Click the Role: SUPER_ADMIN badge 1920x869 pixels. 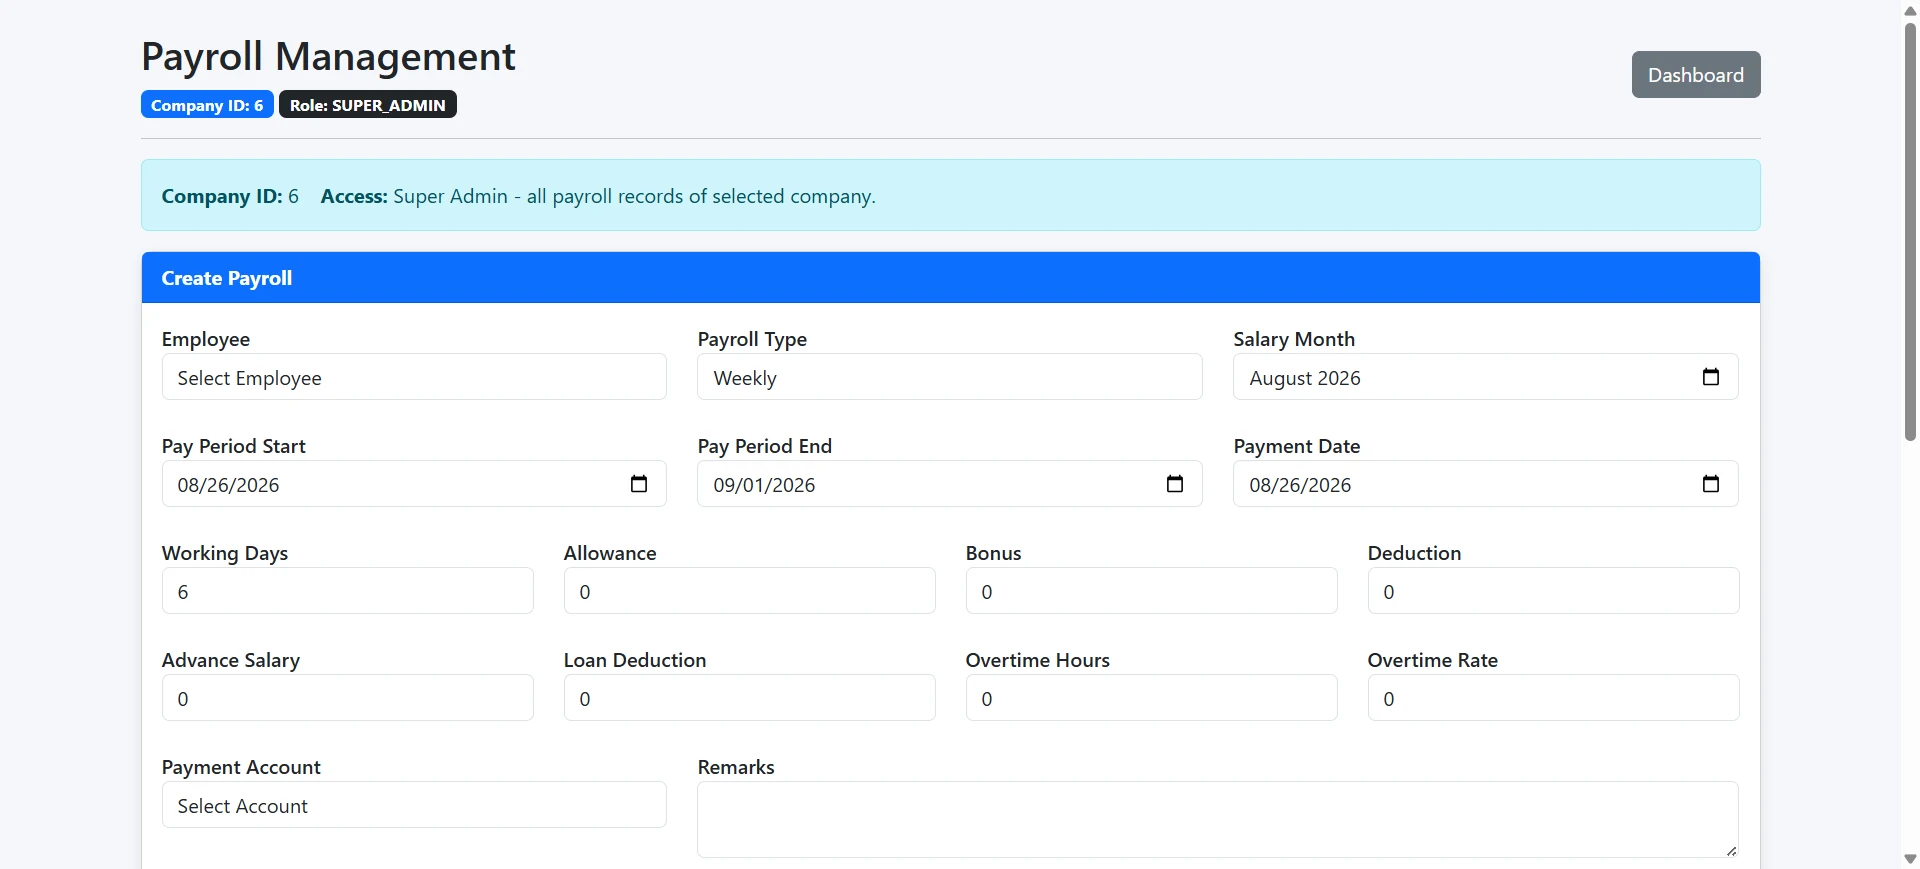[368, 105]
